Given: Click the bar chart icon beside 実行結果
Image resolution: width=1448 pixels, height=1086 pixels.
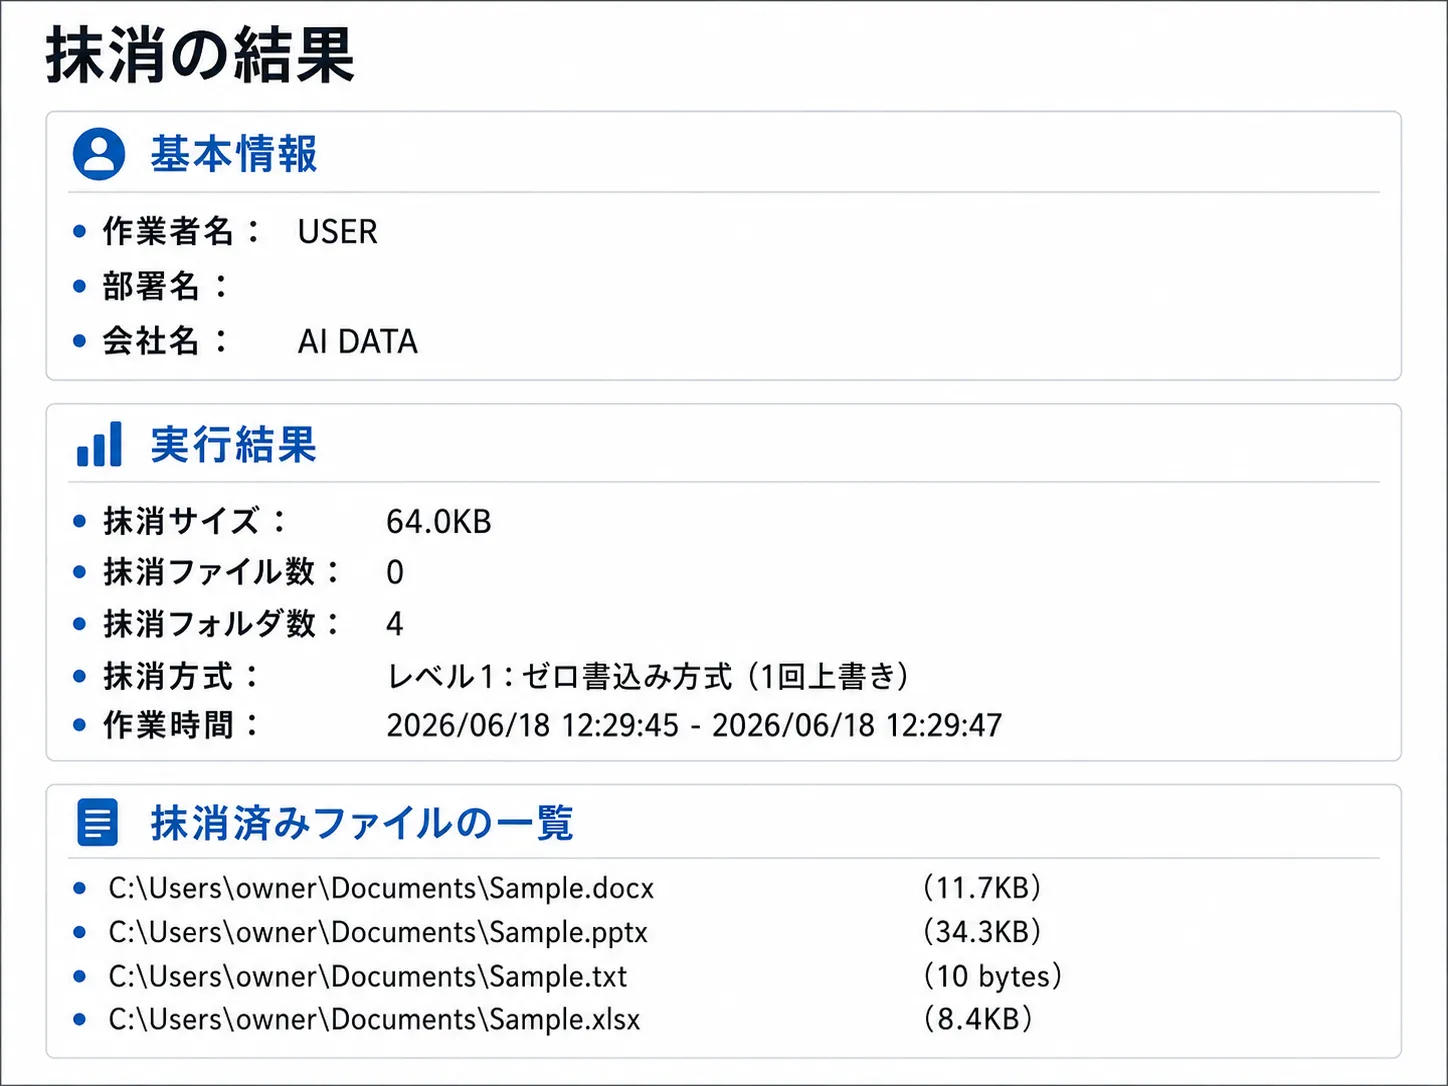Looking at the screenshot, I should click(x=99, y=444).
